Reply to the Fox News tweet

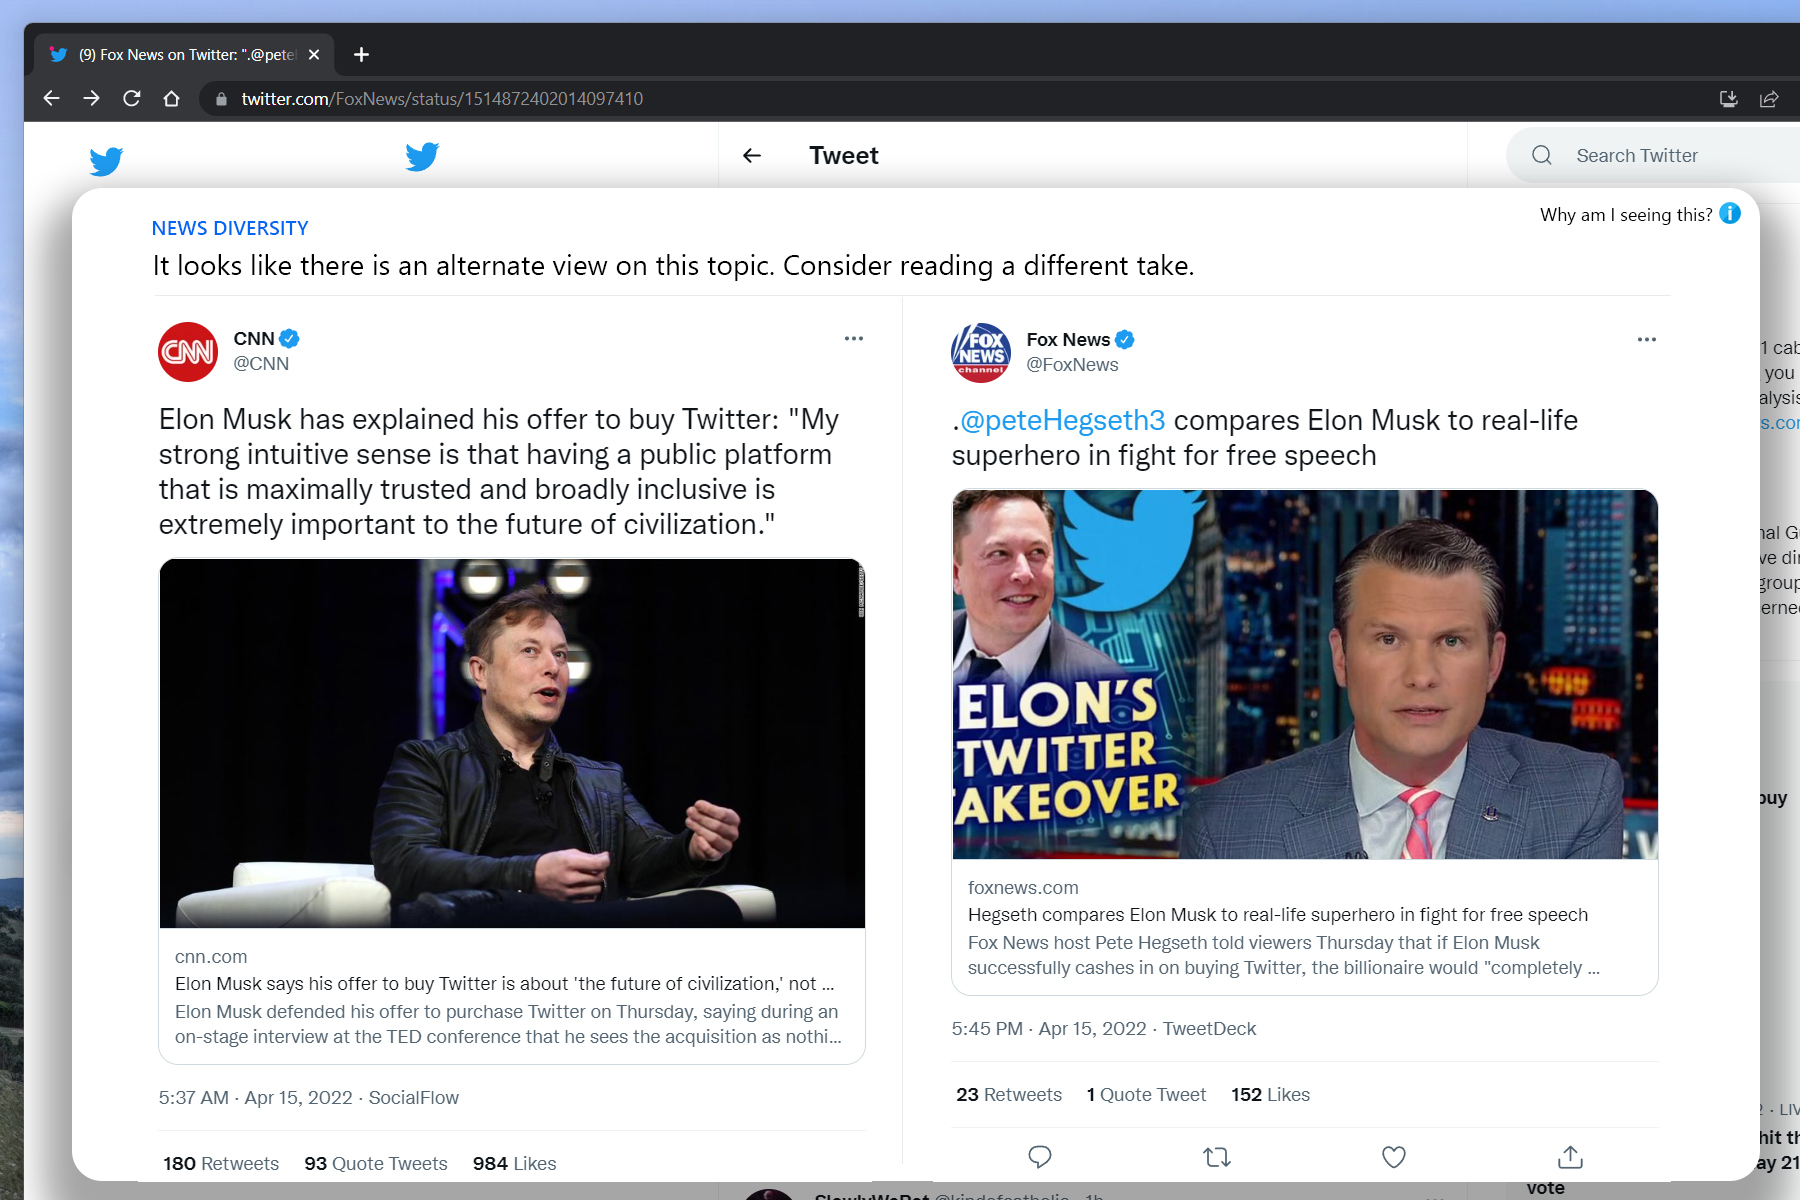point(1040,1157)
